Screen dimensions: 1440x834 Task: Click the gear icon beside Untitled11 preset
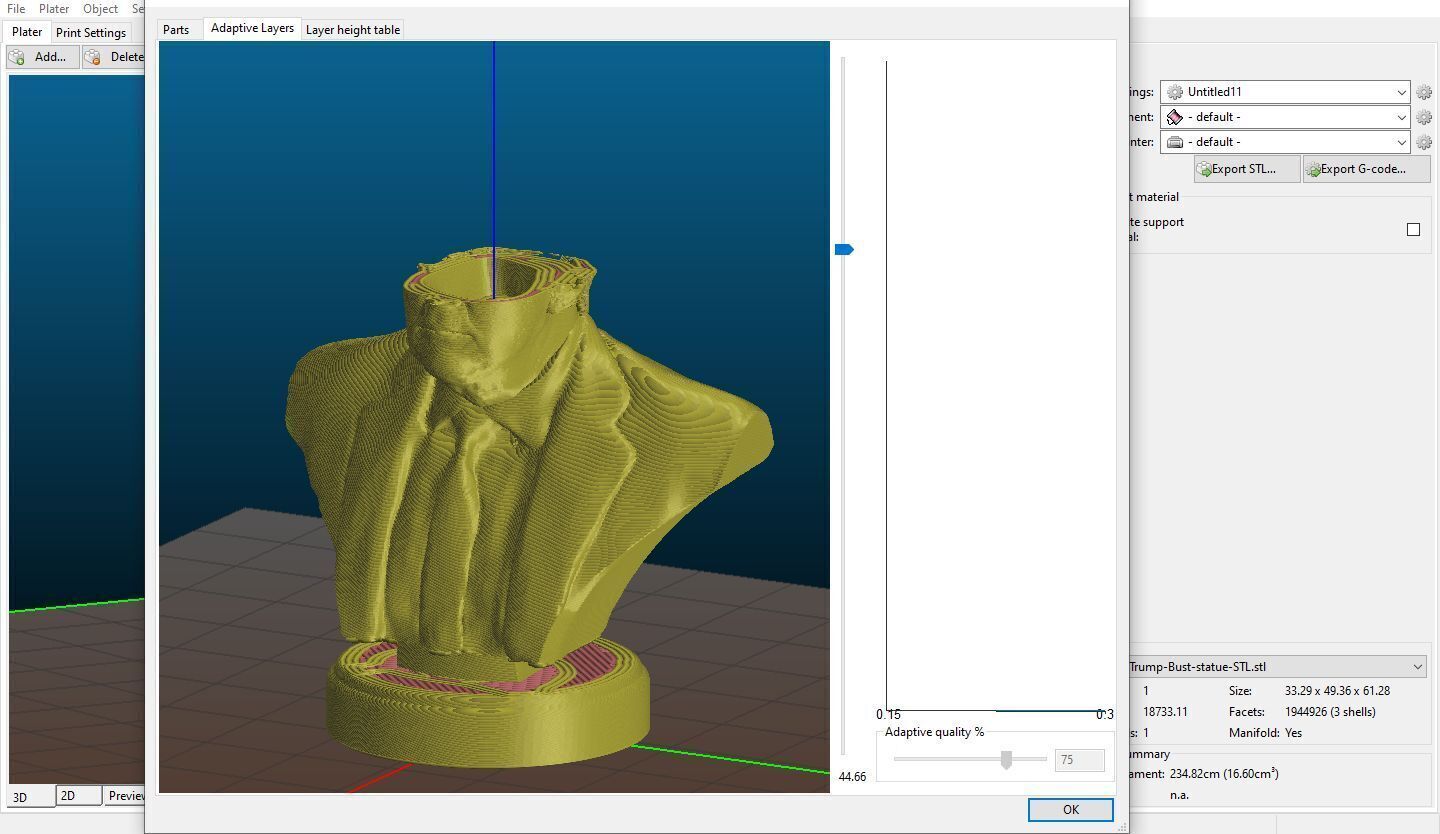[x=1424, y=92]
